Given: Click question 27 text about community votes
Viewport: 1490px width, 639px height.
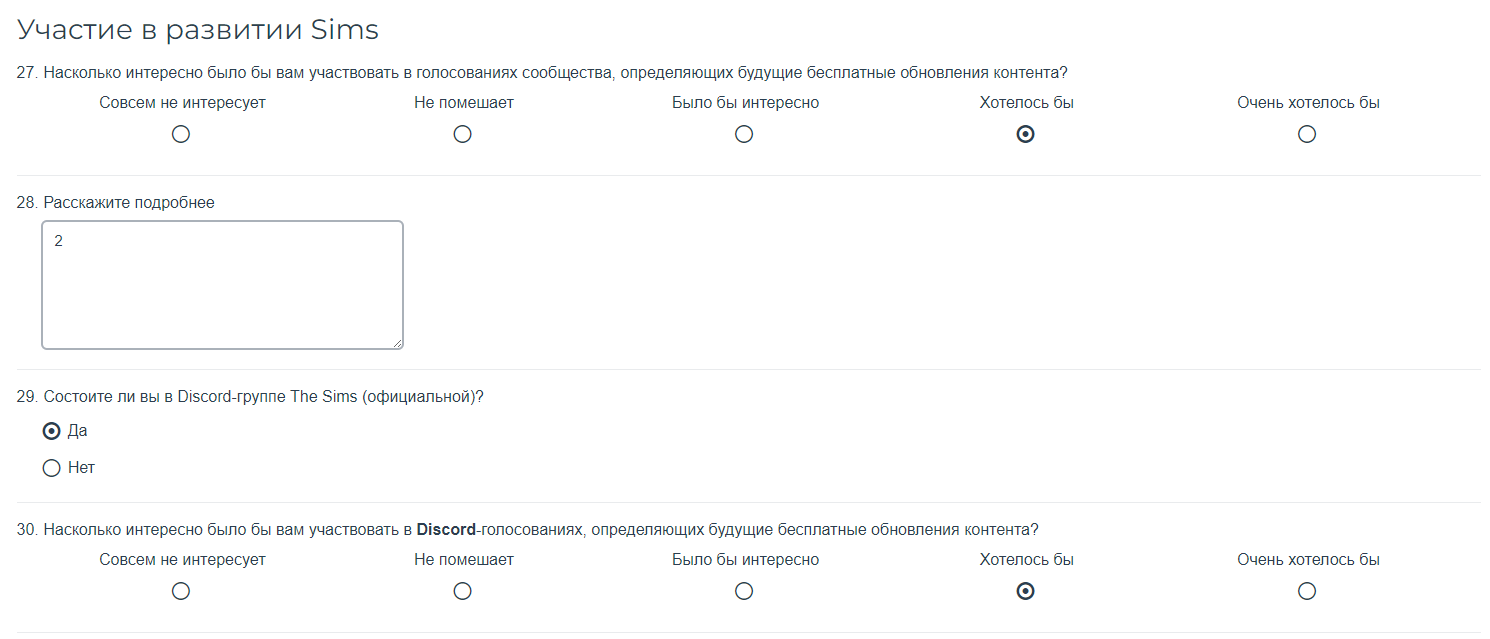Looking at the screenshot, I should pos(542,73).
